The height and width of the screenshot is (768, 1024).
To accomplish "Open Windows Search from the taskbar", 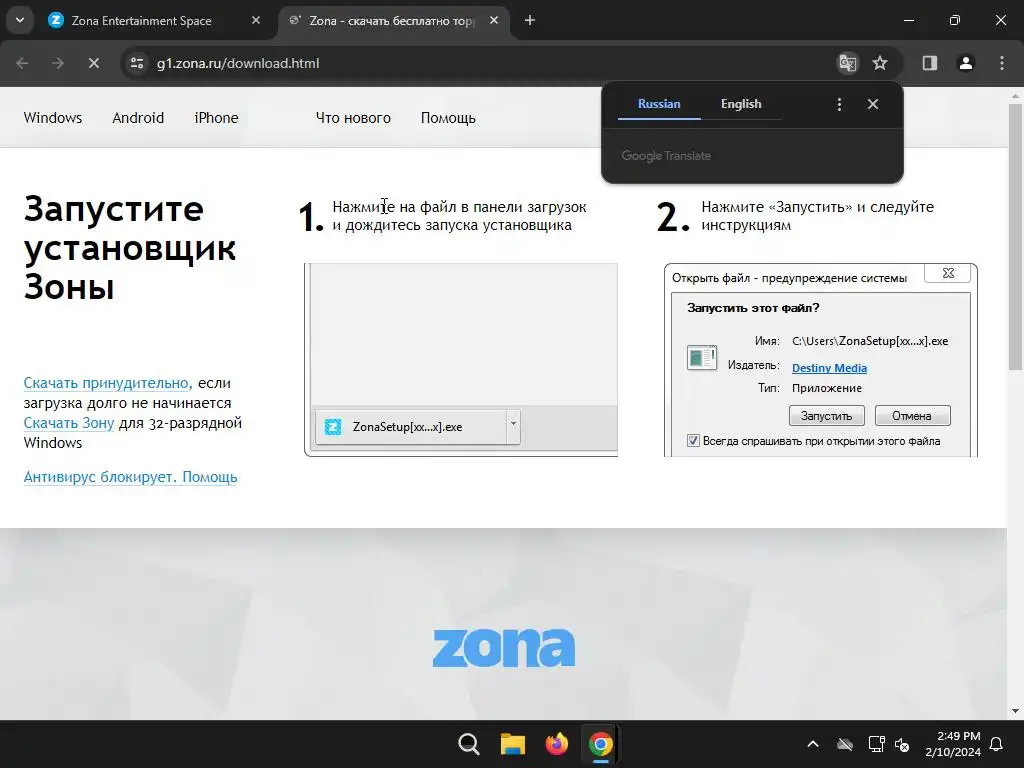I will pyautogui.click(x=469, y=744).
